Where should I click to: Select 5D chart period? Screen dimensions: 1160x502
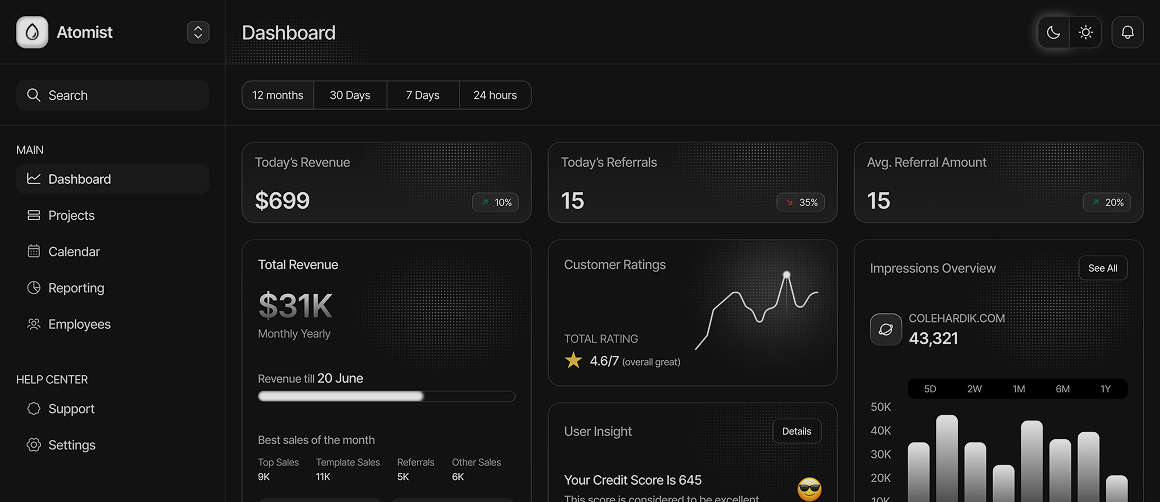[x=930, y=389]
